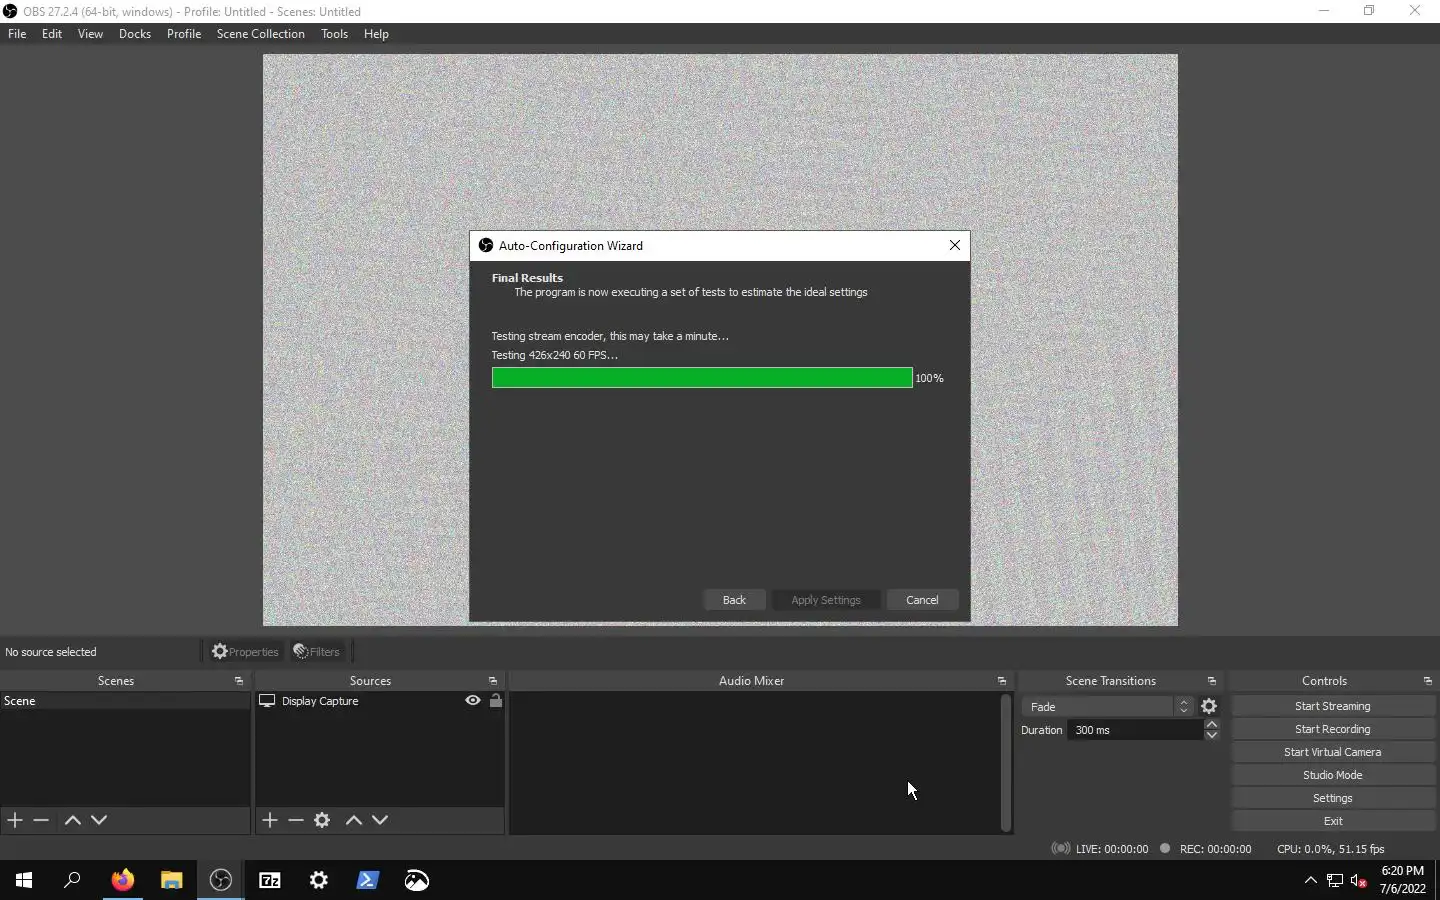Open taskbar search magnifier
The width and height of the screenshot is (1440, 900).
72,880
